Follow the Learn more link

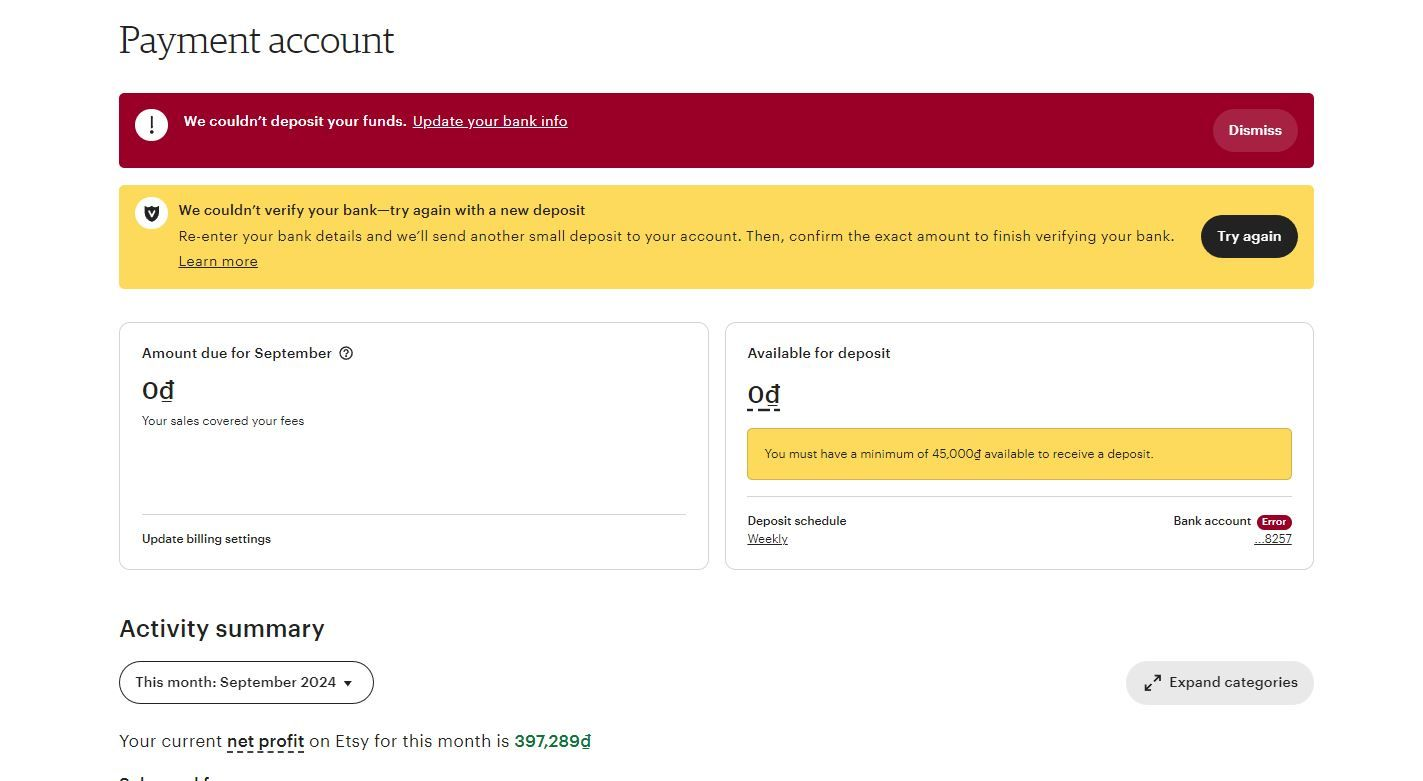click(x=218, y=262)
